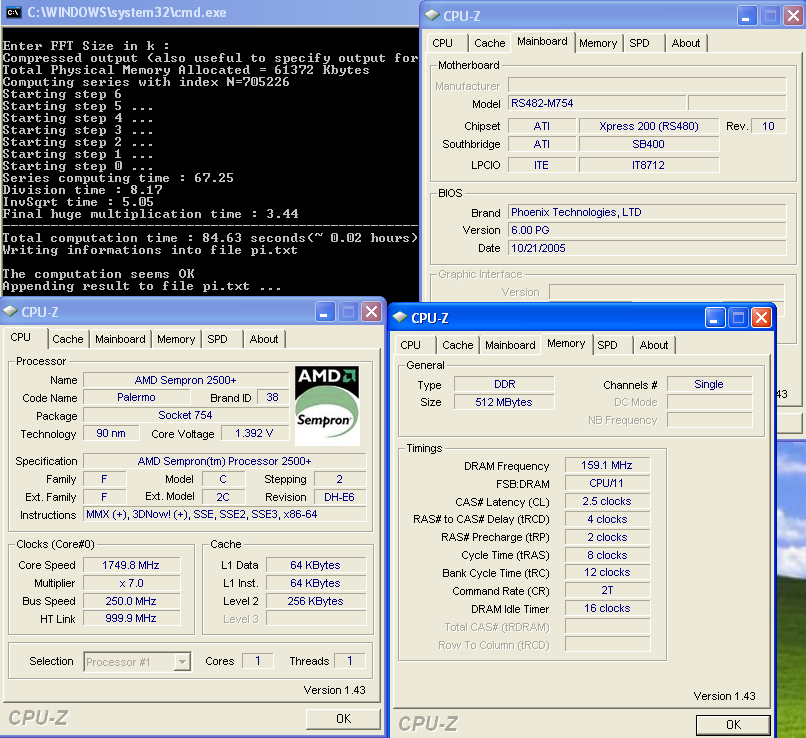Go to About tab in Memory window
This screenshot has height=738, width=806.
654,345
